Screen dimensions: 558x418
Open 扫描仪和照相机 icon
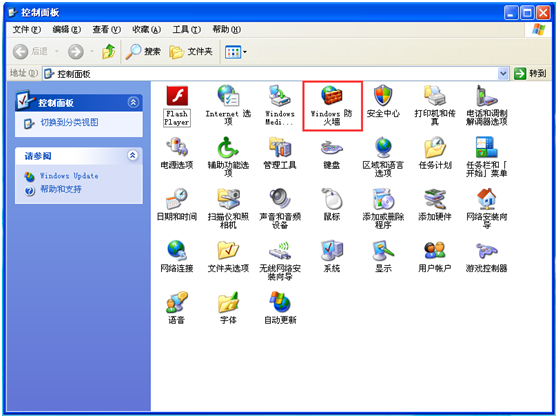coord(228,208)
